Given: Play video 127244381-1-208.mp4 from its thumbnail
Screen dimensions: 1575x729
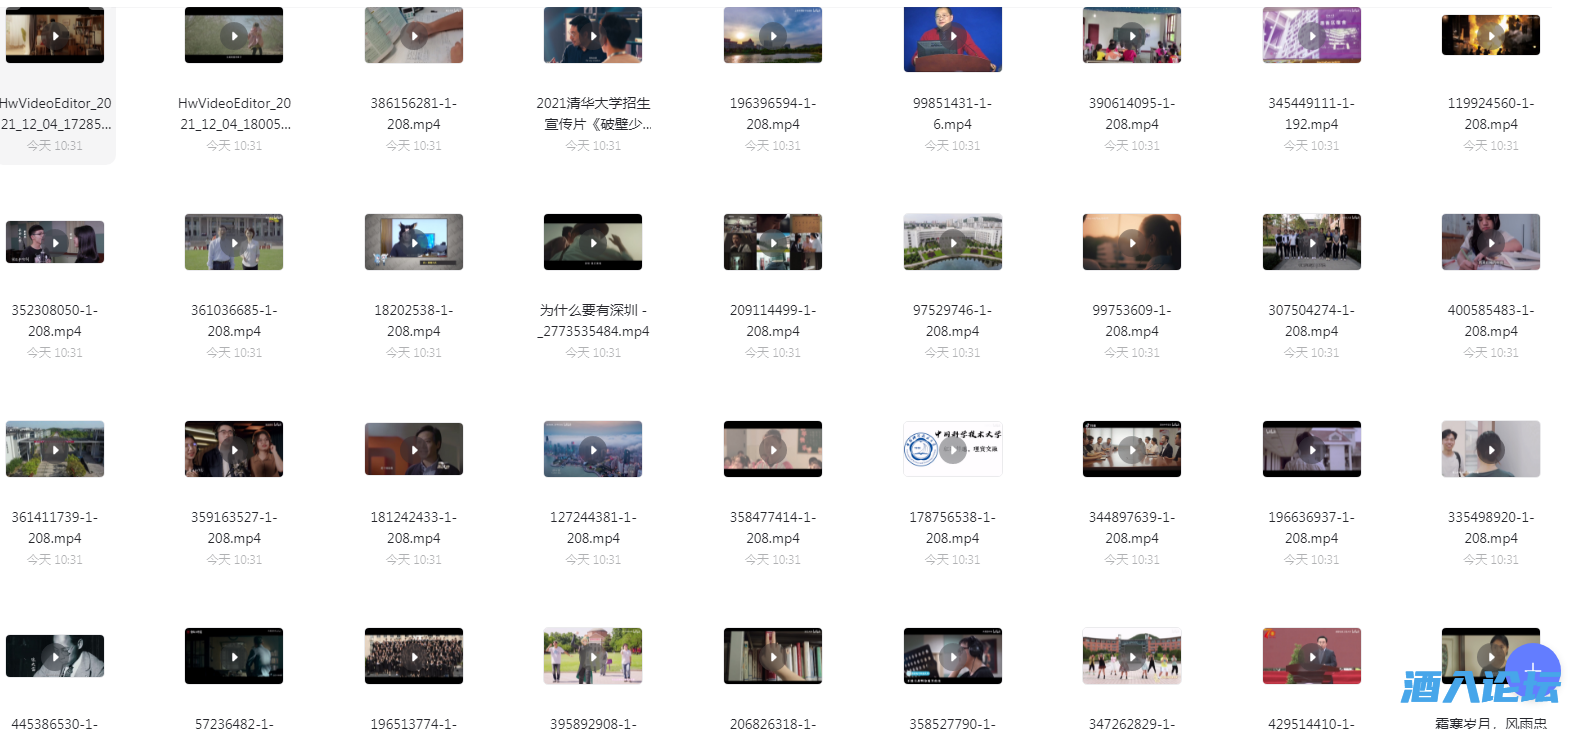Looking at the screenshot, I should (x=593, y=449).
